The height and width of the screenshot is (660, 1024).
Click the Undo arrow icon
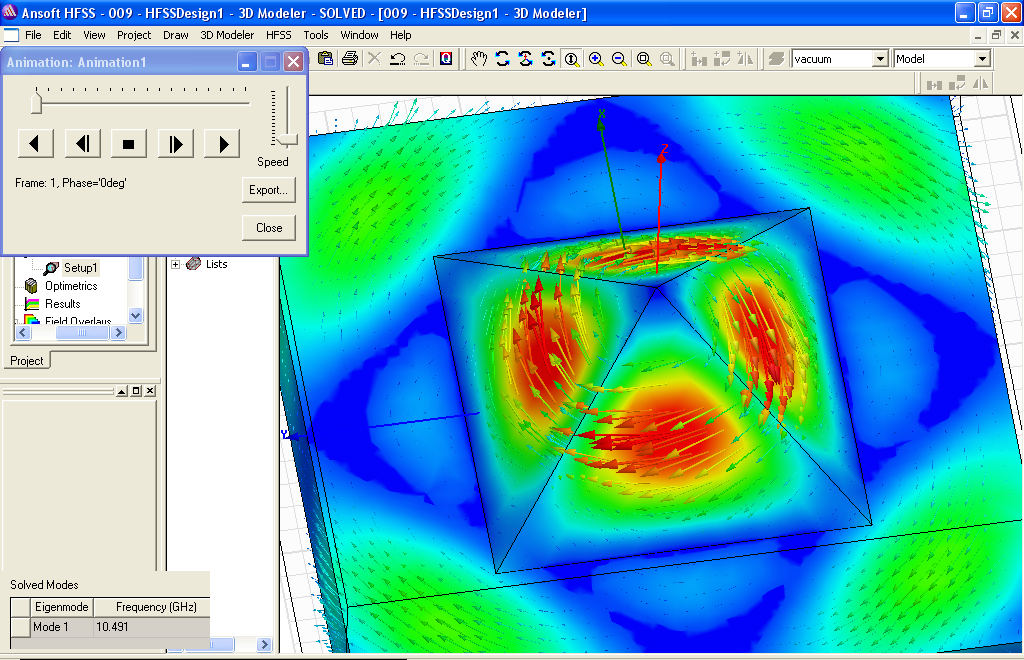tap(397, 59)
